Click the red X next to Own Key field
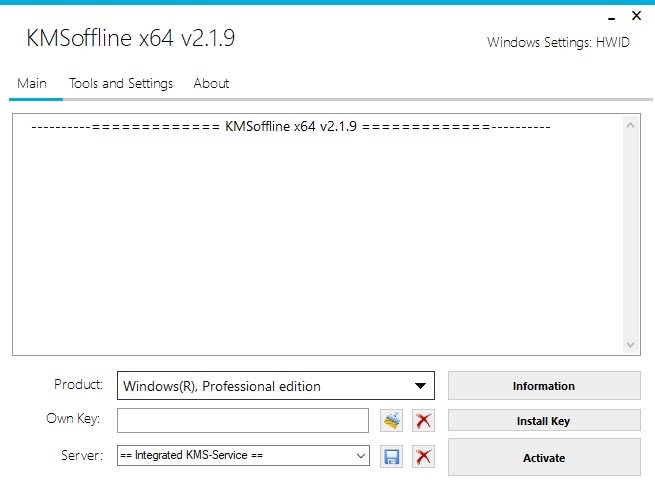This screenshot has height=491, width=655. pyautogui.click(x=423, y=421)
